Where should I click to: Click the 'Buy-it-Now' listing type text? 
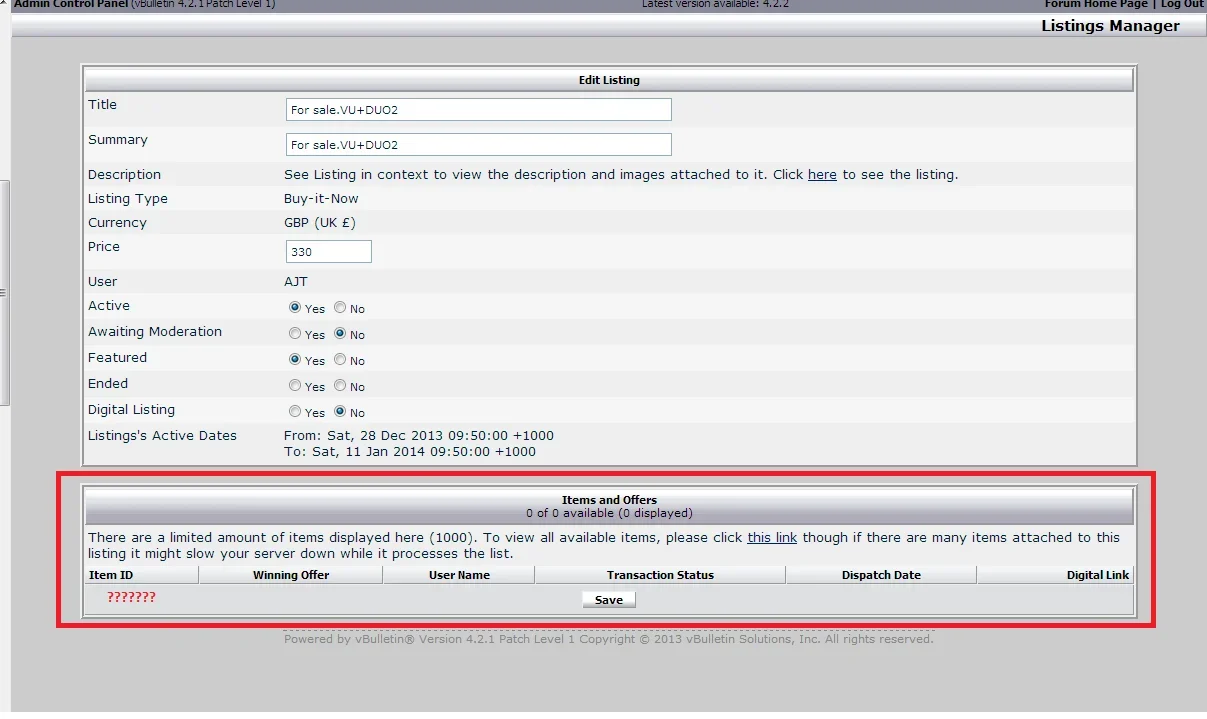click(321, 199)
